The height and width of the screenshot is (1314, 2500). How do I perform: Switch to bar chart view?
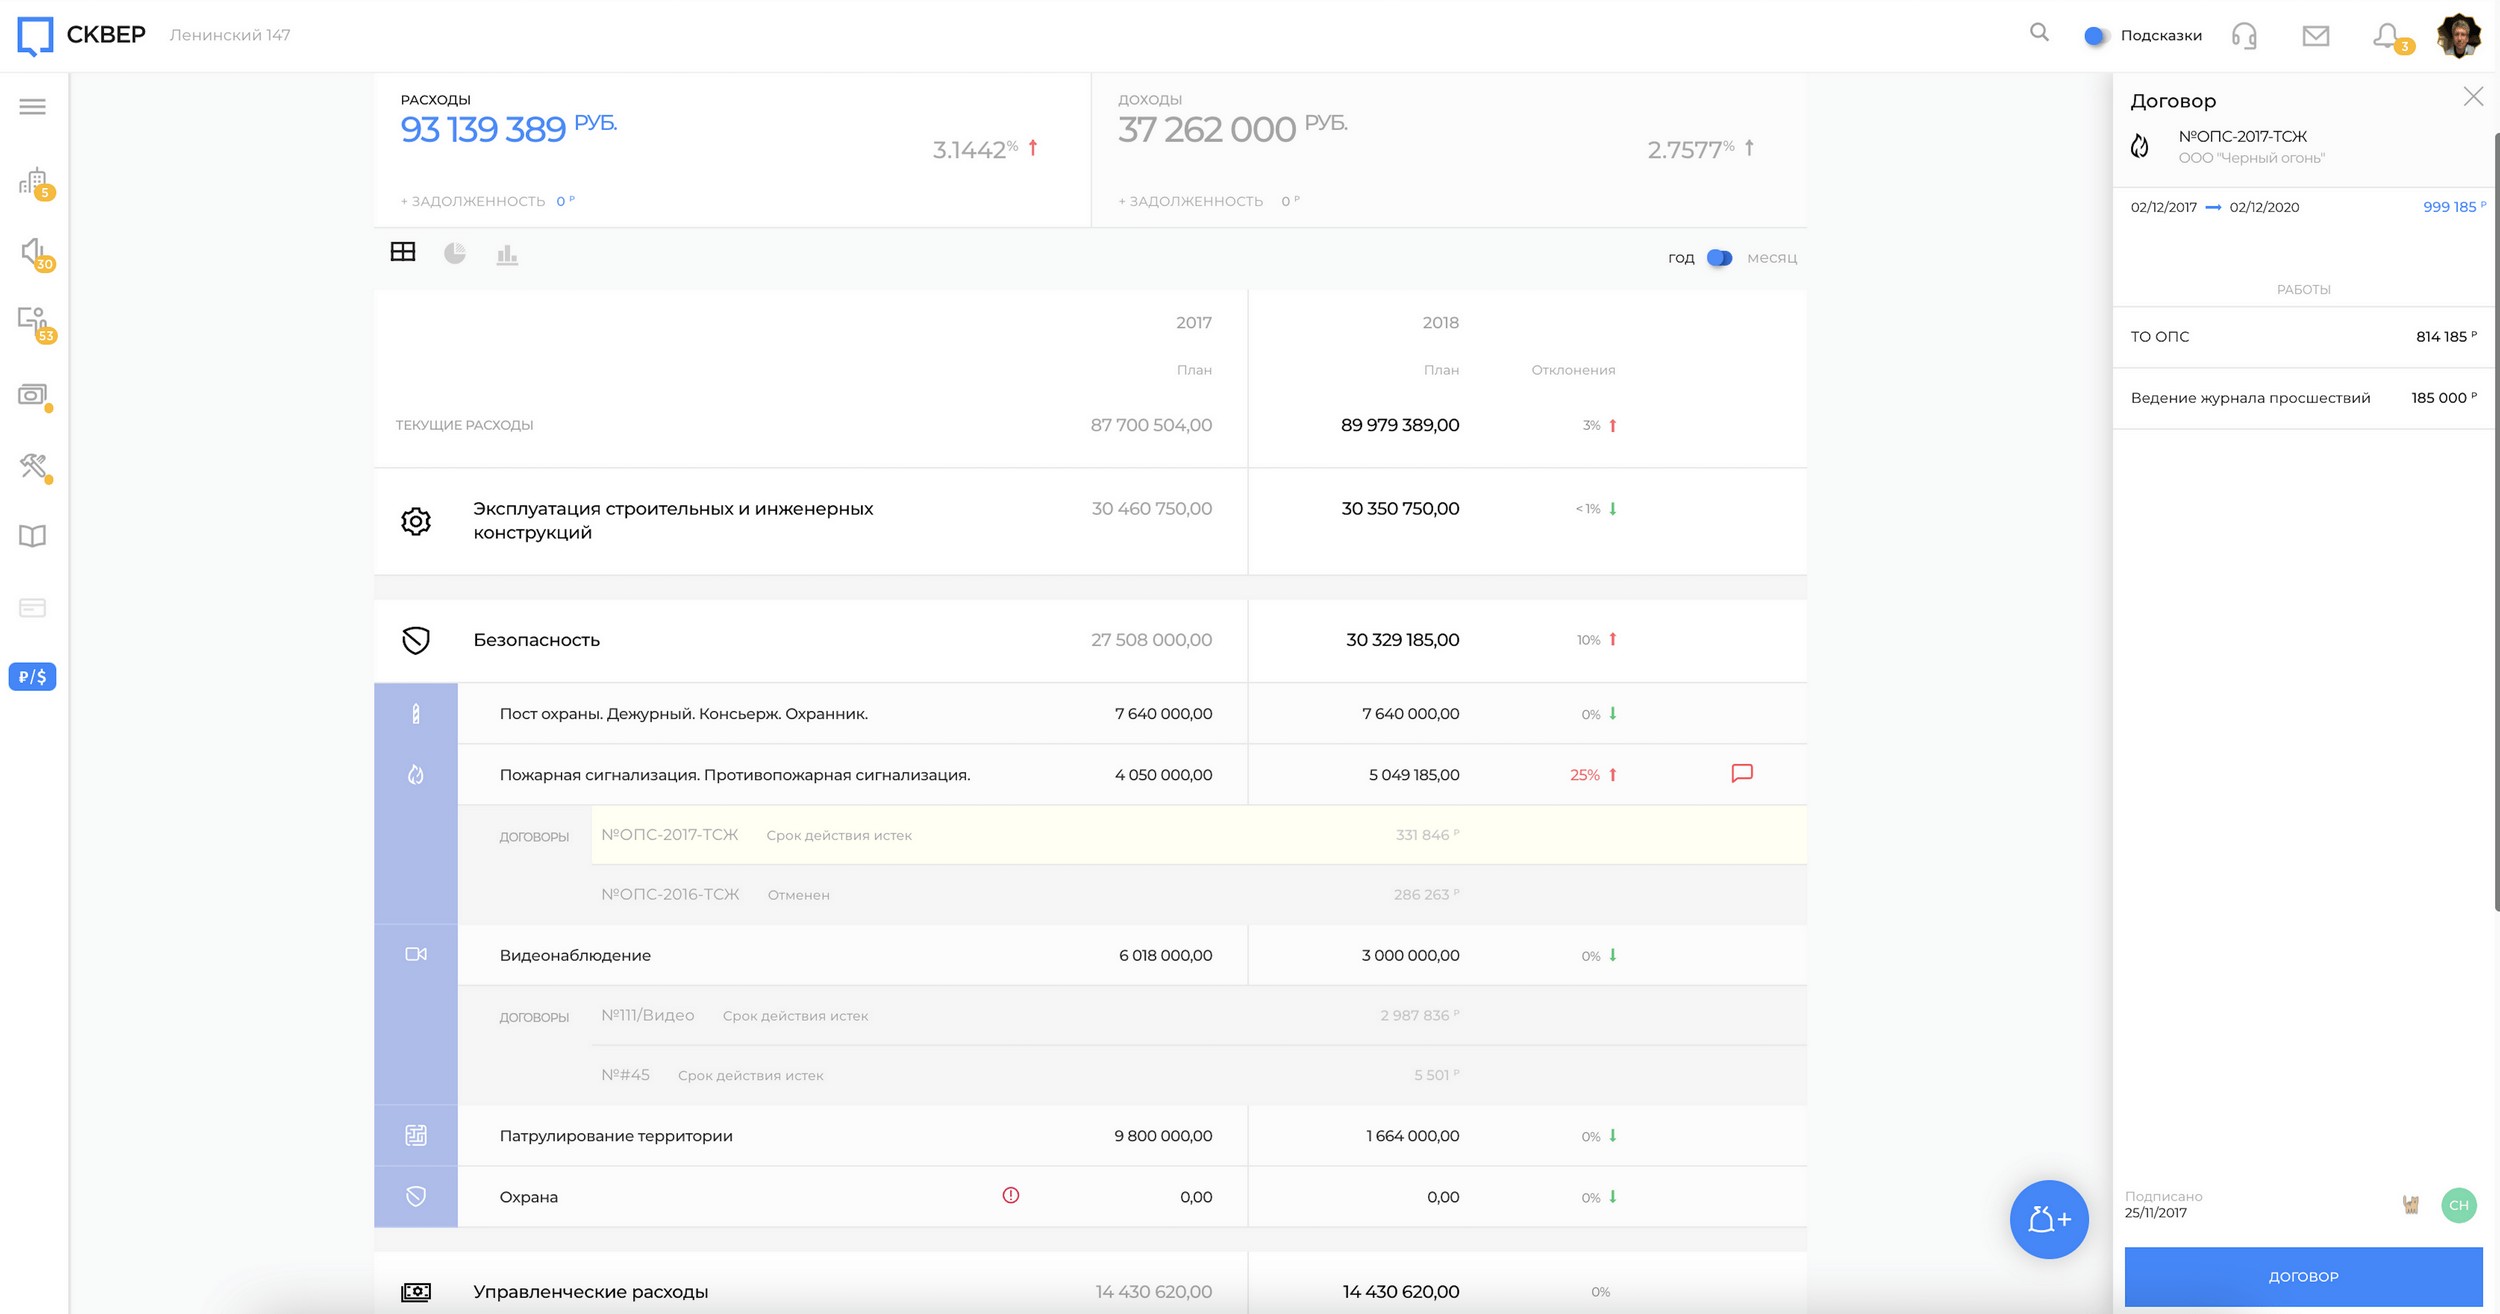click(507, 255)
